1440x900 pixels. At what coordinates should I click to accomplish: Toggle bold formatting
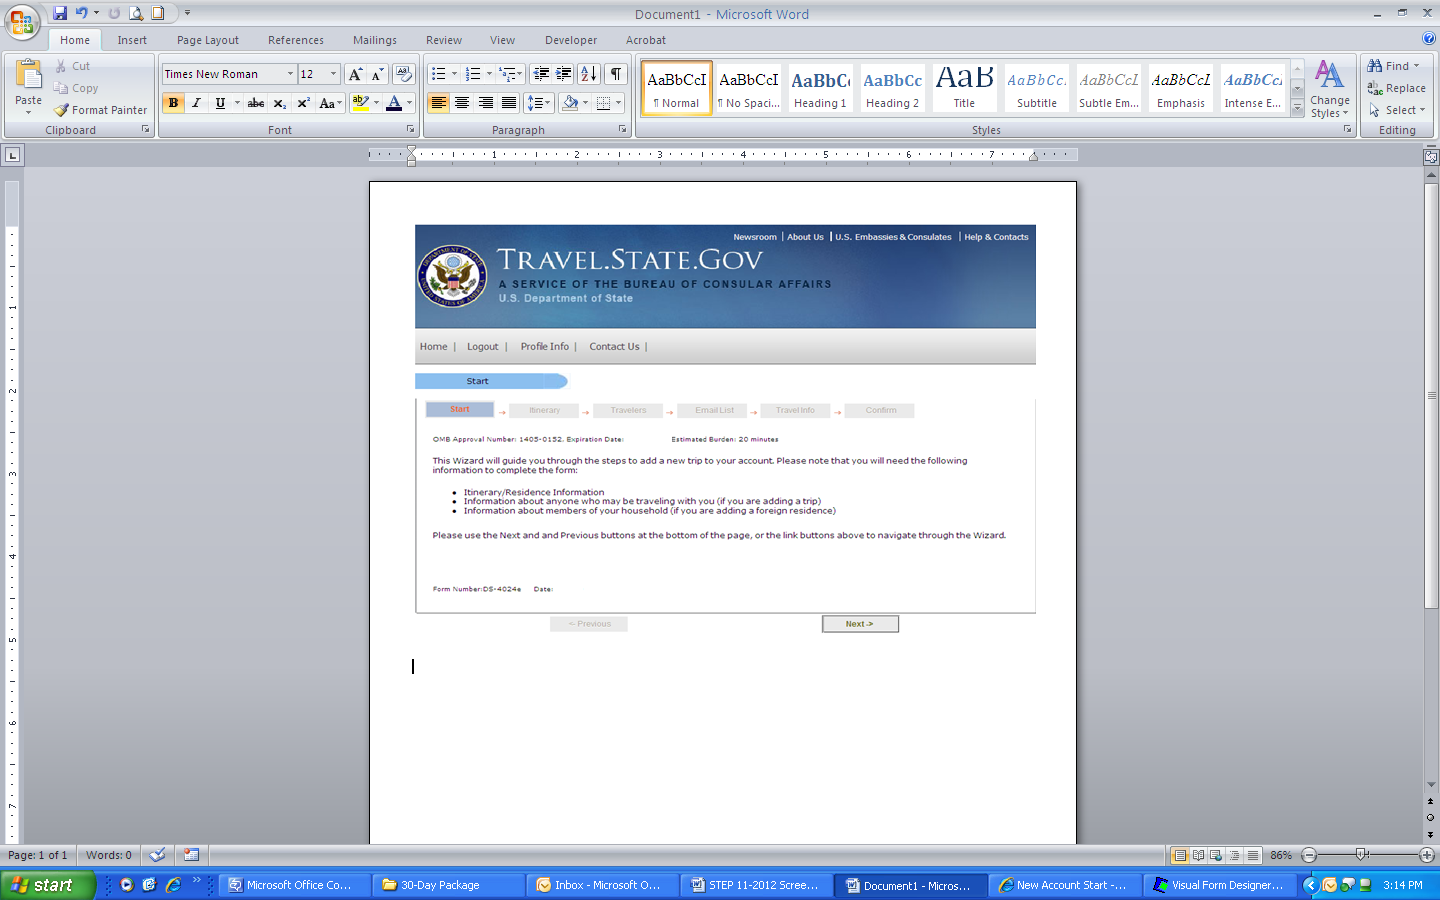[x=174, y=103]
